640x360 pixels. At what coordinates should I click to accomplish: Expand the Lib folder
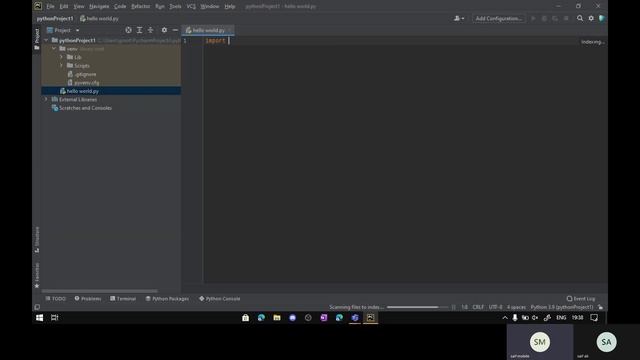click(62, 57)
